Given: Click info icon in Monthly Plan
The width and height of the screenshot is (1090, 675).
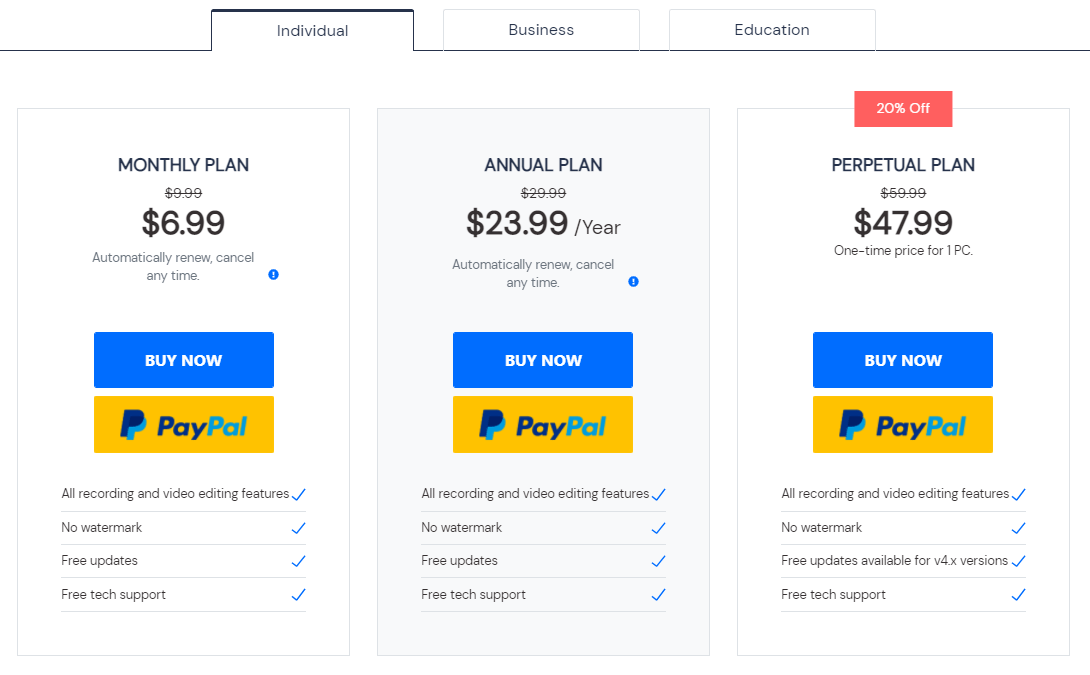Looking at the screenshot, I should pos(273,275).
